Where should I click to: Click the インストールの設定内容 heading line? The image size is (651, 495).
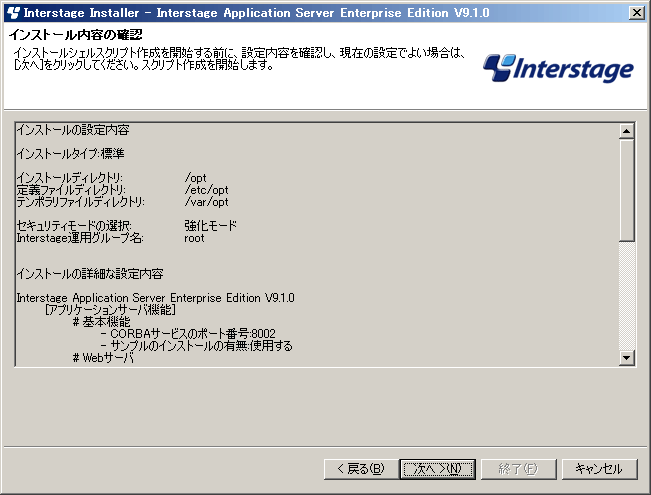[73, 130]
